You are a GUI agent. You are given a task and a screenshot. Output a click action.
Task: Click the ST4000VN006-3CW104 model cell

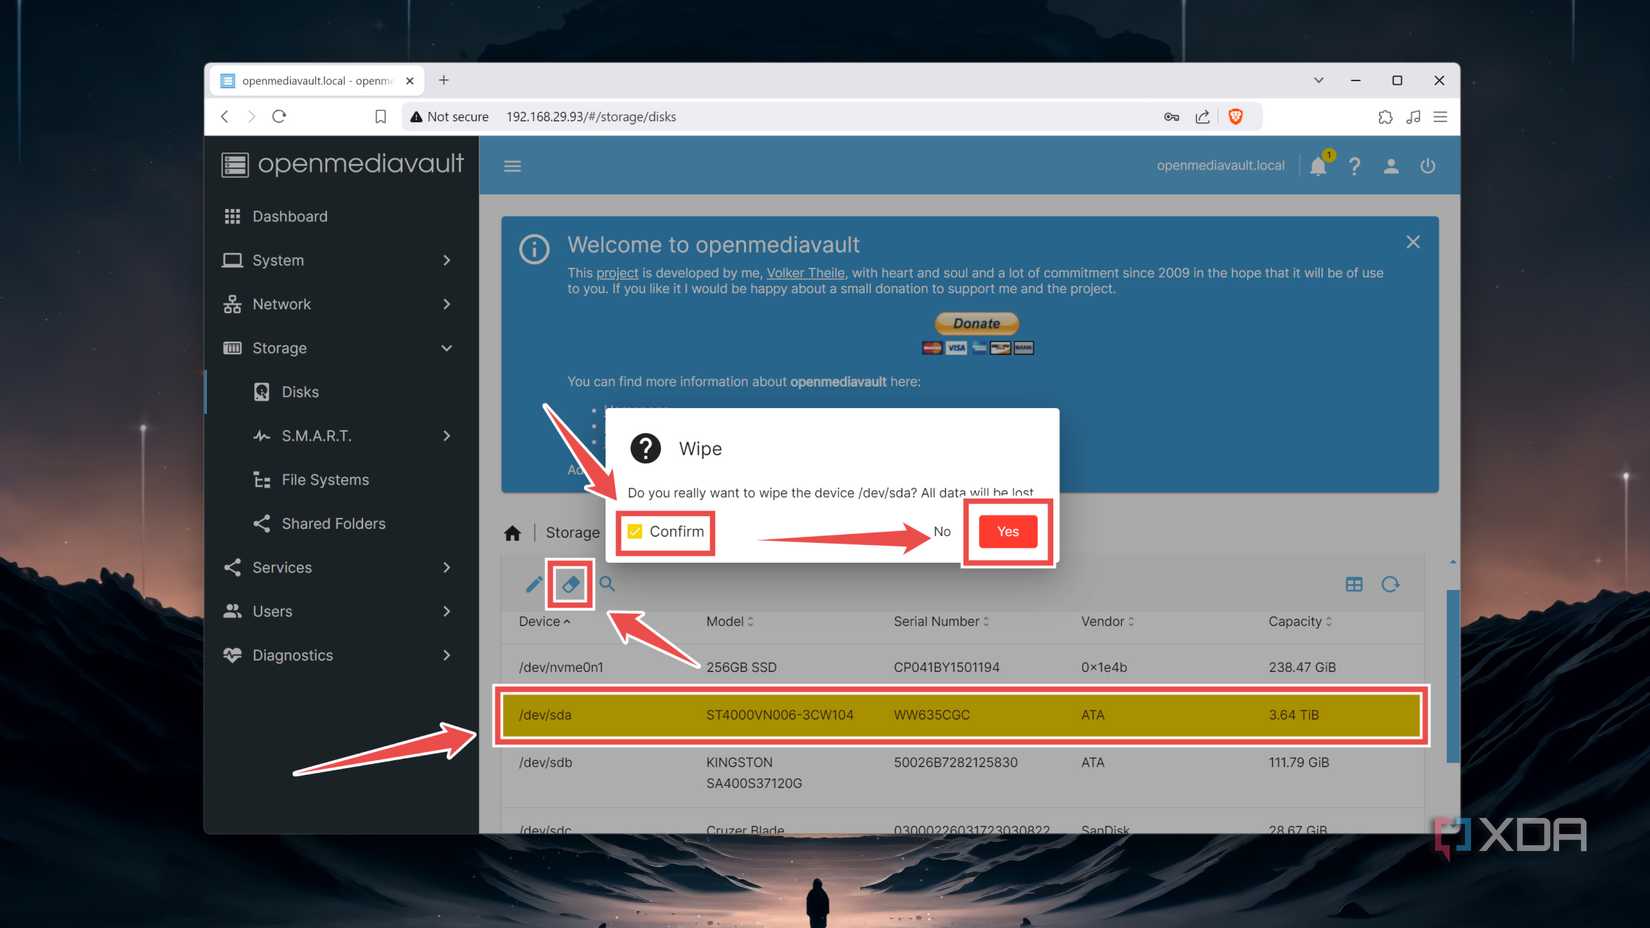point(780,715)
